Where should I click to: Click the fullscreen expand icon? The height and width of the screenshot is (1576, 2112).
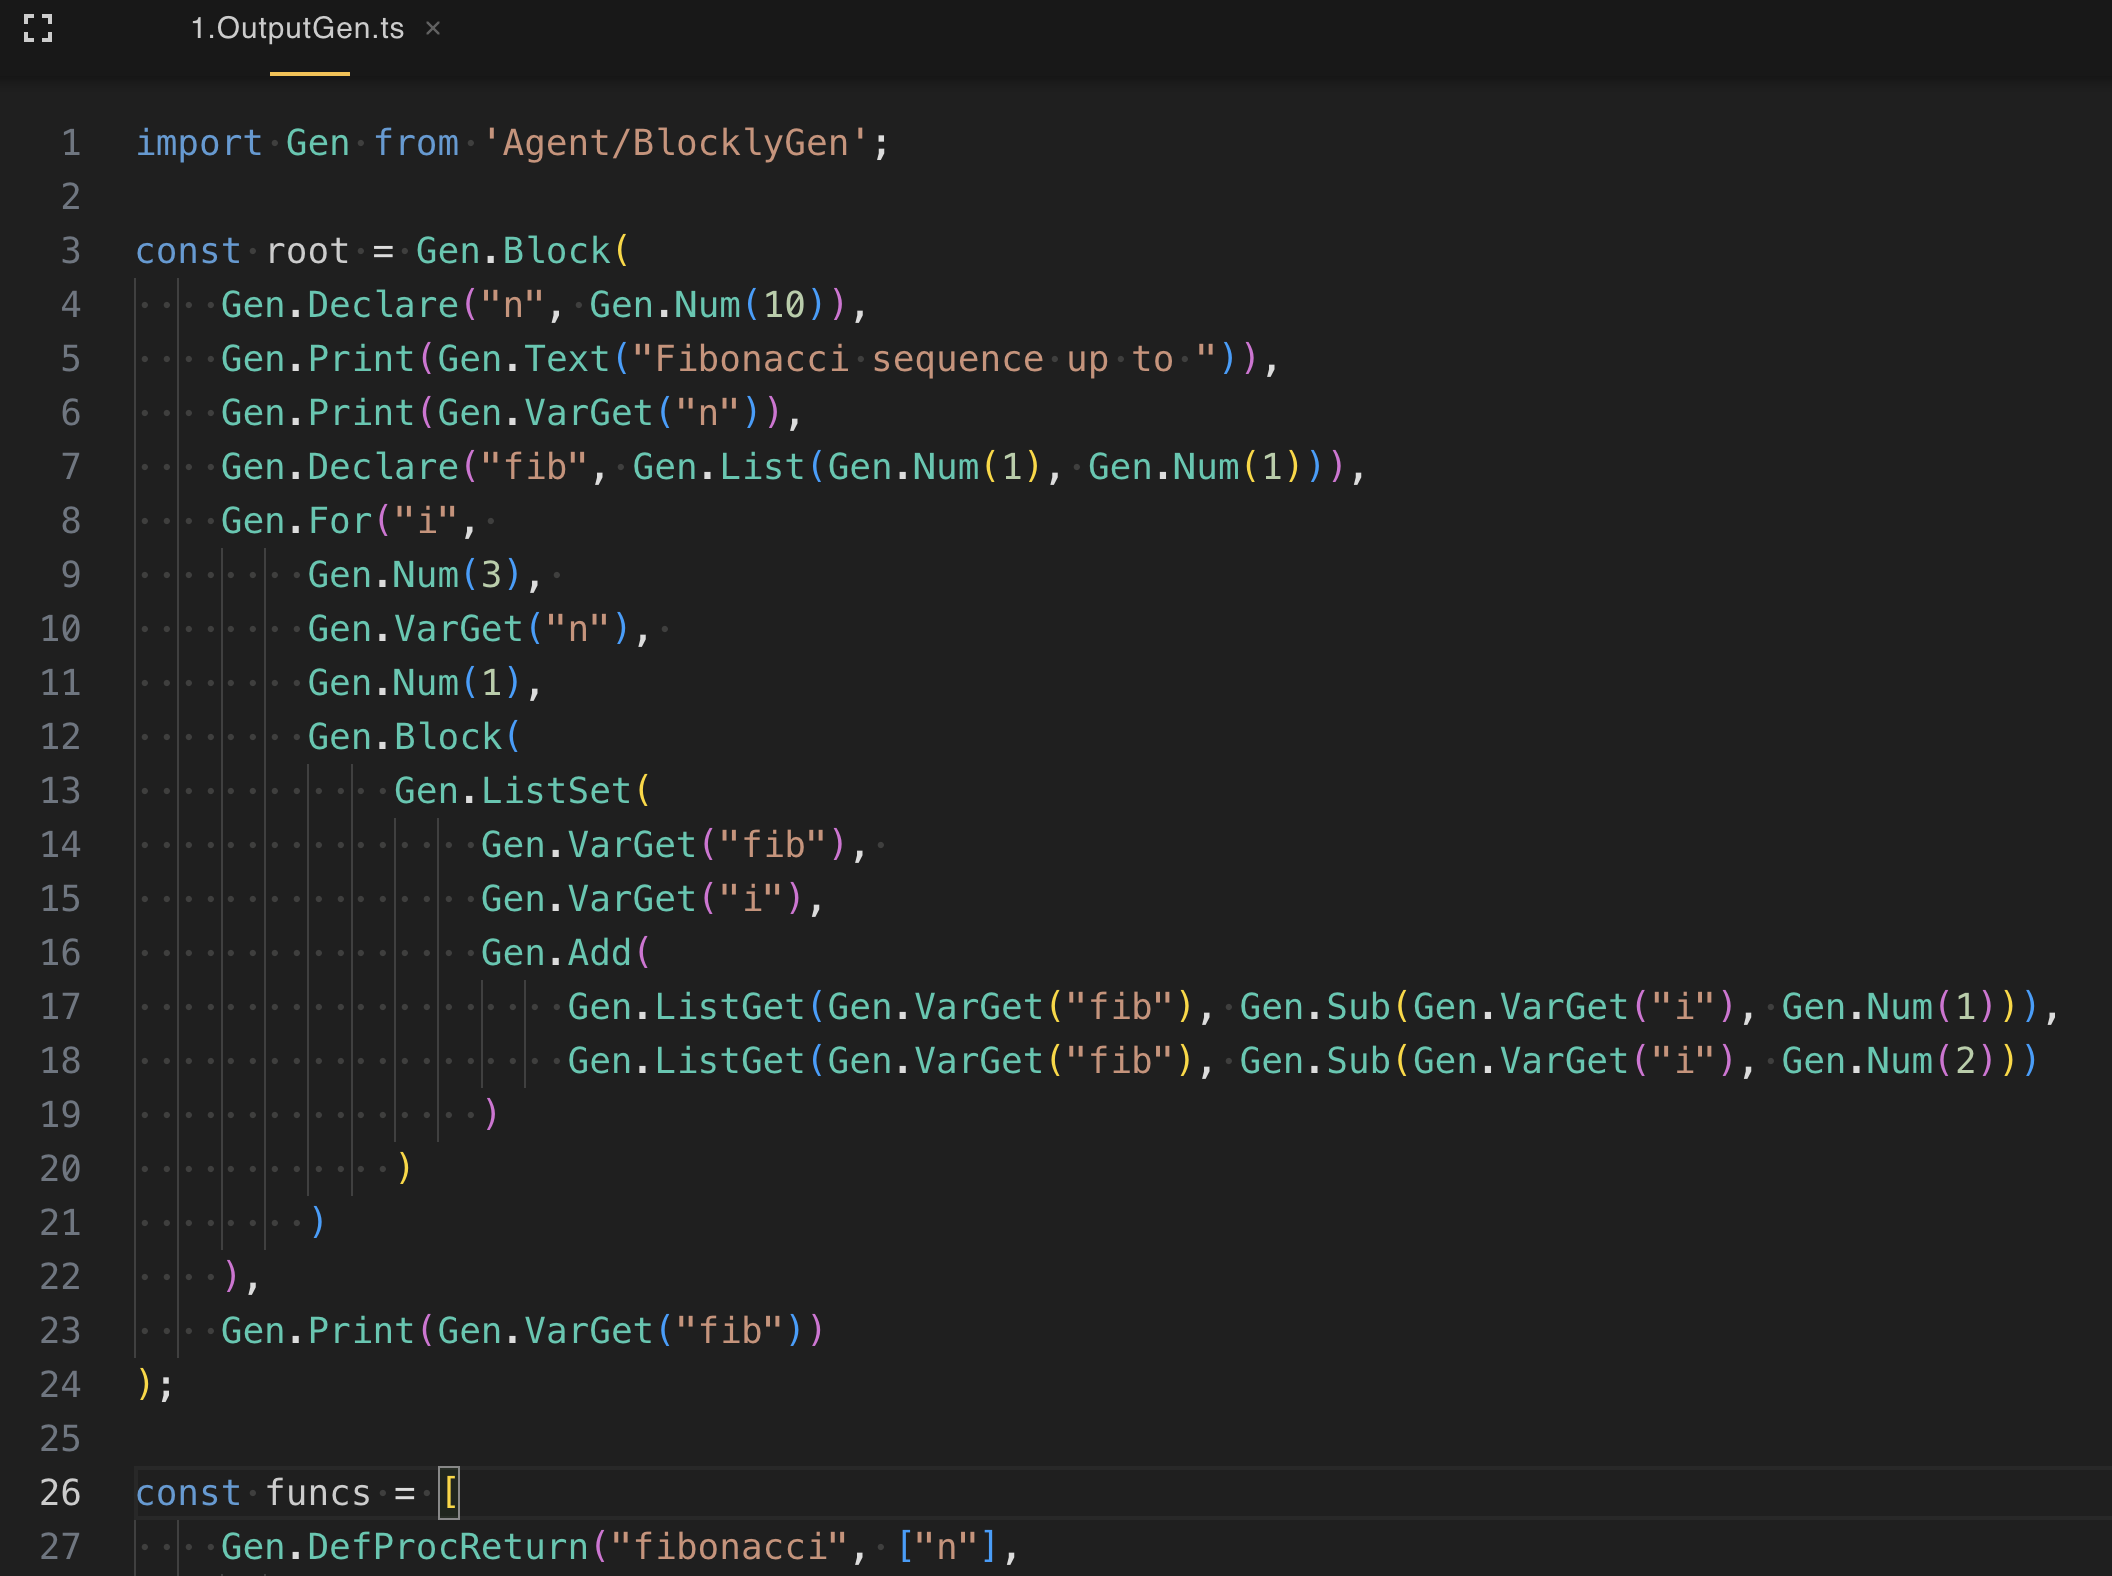pyautogui.click(x=38, y=28)
